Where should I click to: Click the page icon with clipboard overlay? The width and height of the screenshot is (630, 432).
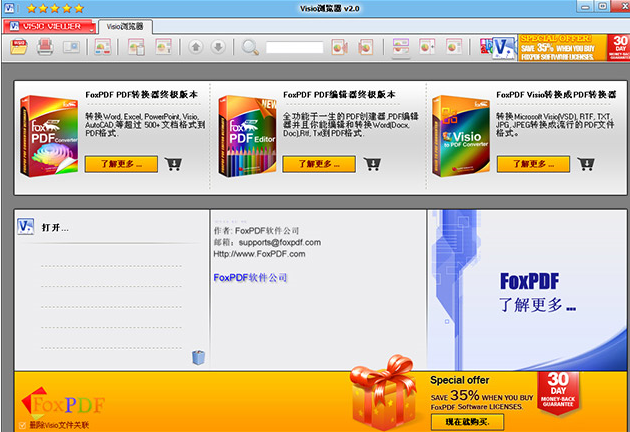(x=136, y=47)
